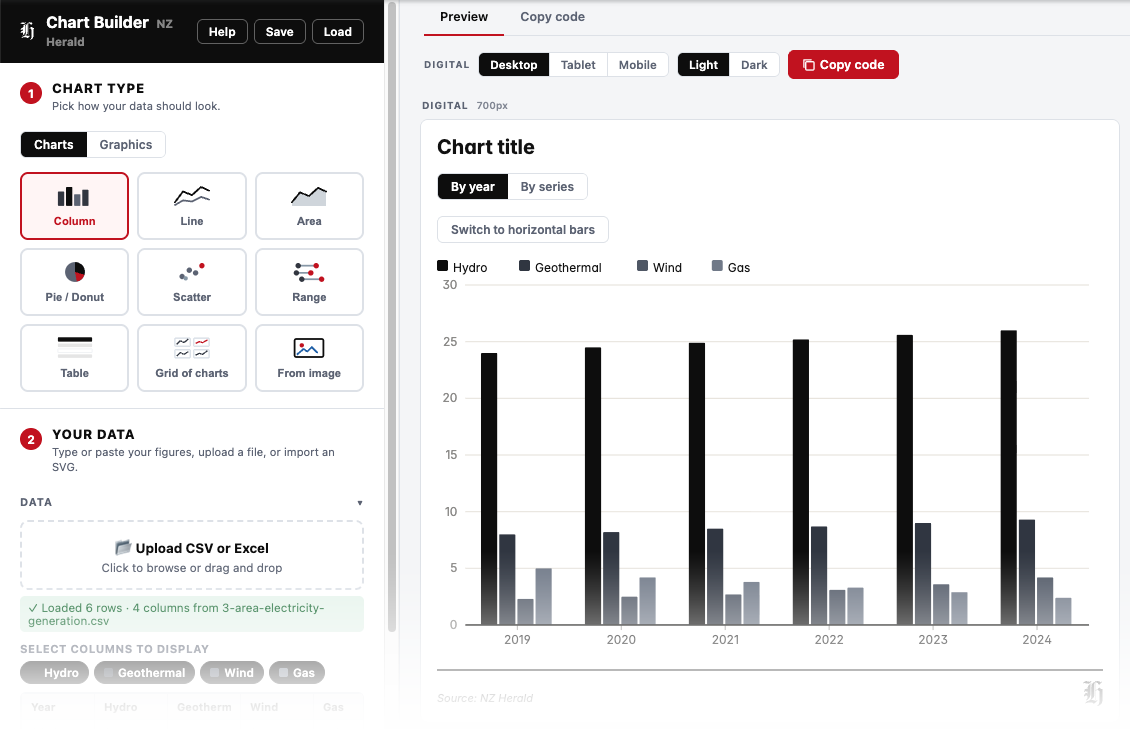Group chart By year
The height and width of the screenshot is (729, 1130).
(473, 187)
